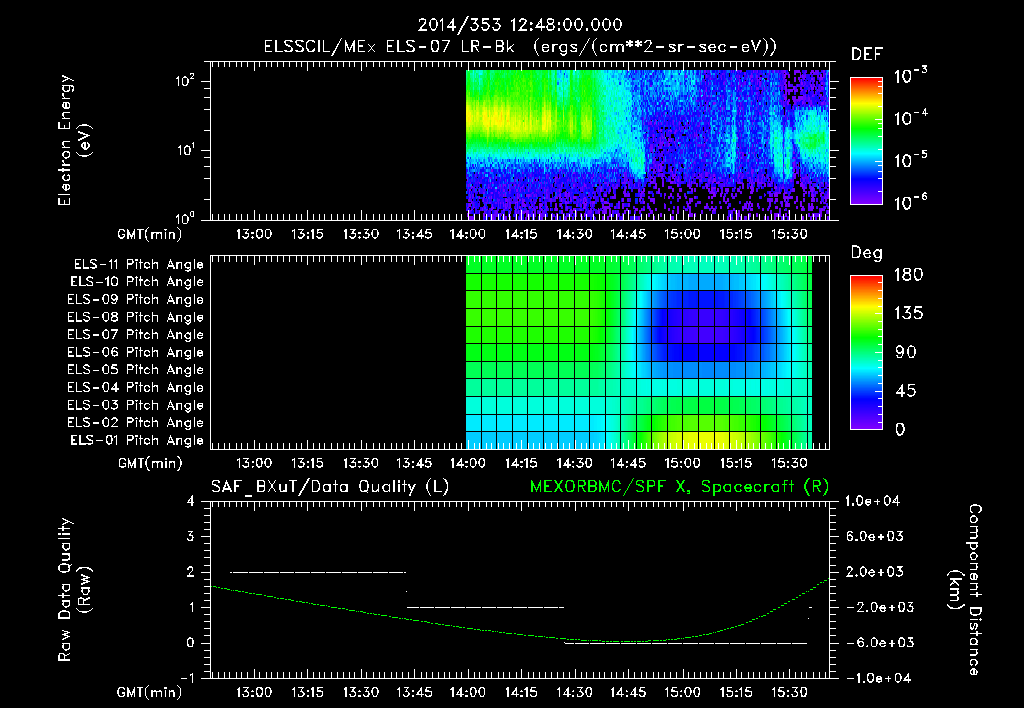Click the ELS-10 Pitch Angle row label
Image resolution: width=1024 pixels, height=708 pixels.
tap(137, 282)
